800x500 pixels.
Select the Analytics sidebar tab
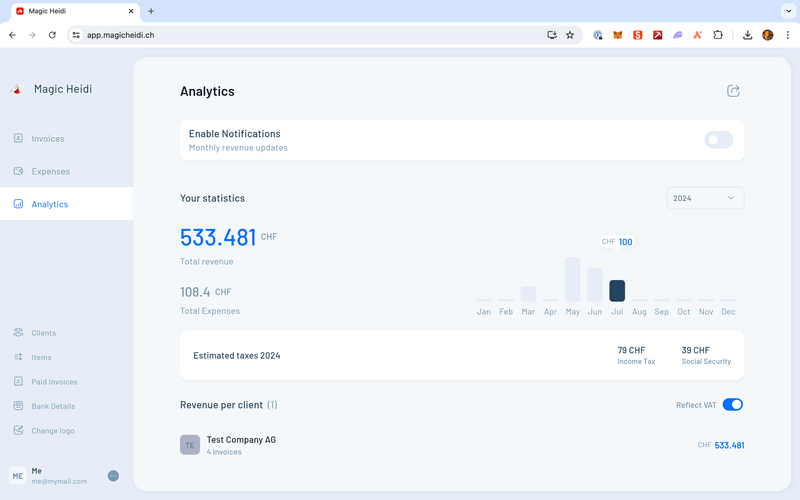pyautogui.click(x=50, y=204)
